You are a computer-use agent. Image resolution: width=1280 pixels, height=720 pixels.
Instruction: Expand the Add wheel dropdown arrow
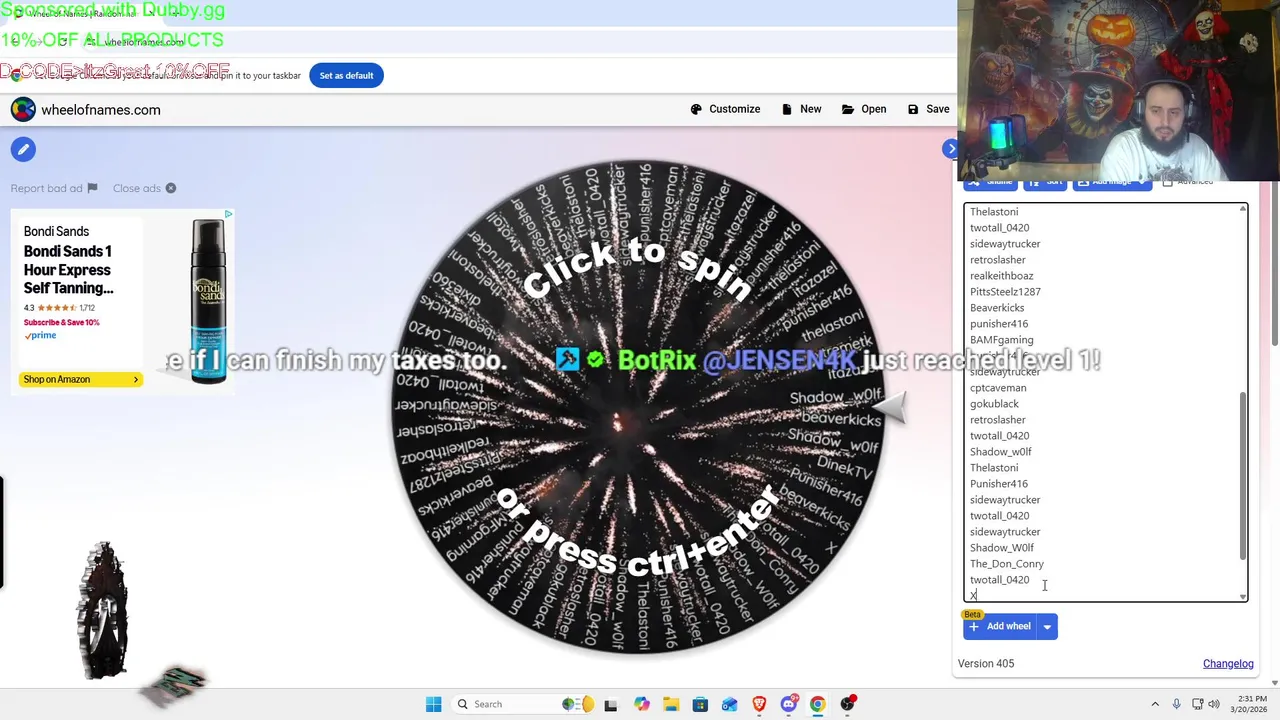(x=1047, y=626)
